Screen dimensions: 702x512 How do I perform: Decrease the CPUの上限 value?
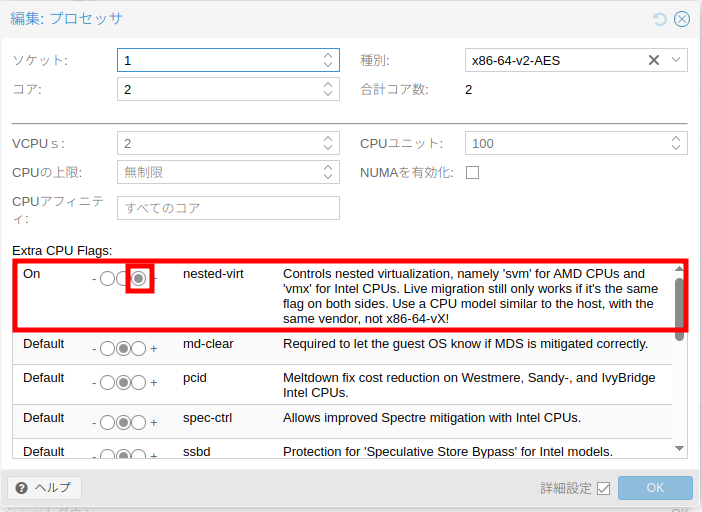point(328,176)
